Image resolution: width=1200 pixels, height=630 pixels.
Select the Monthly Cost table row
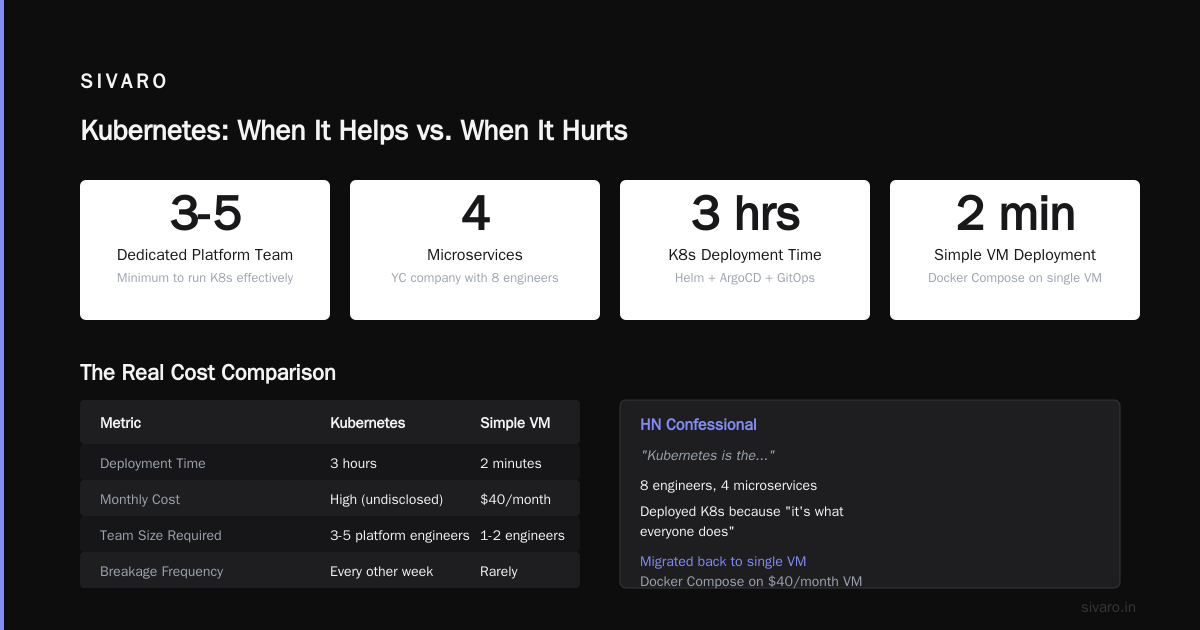coord(330,499)
